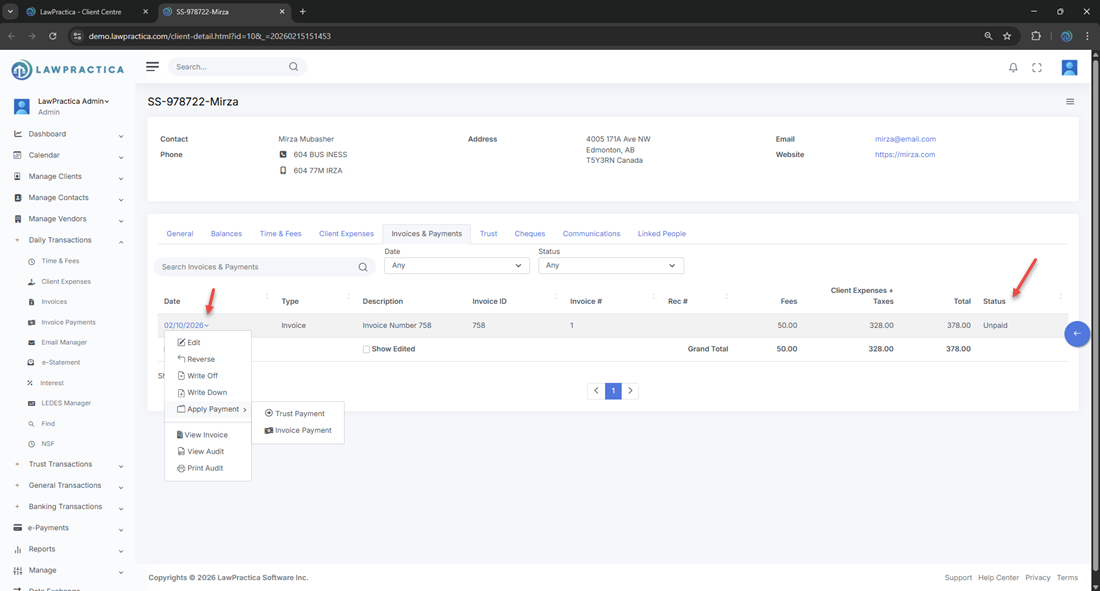Toggle fullscreen mode icon

(x=1037, y=68)
